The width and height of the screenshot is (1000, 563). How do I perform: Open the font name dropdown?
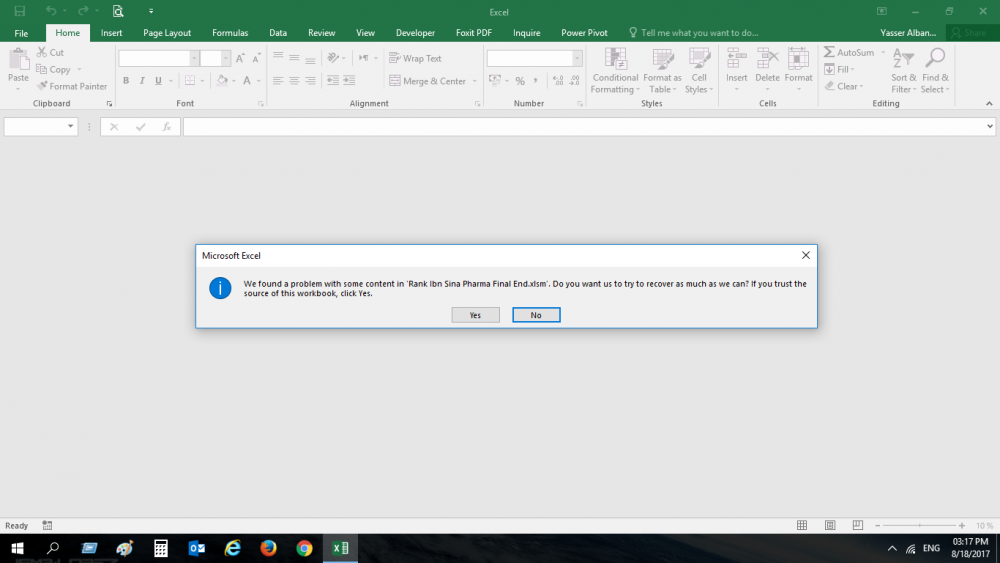pyautogui.click(x=194, y=58)
